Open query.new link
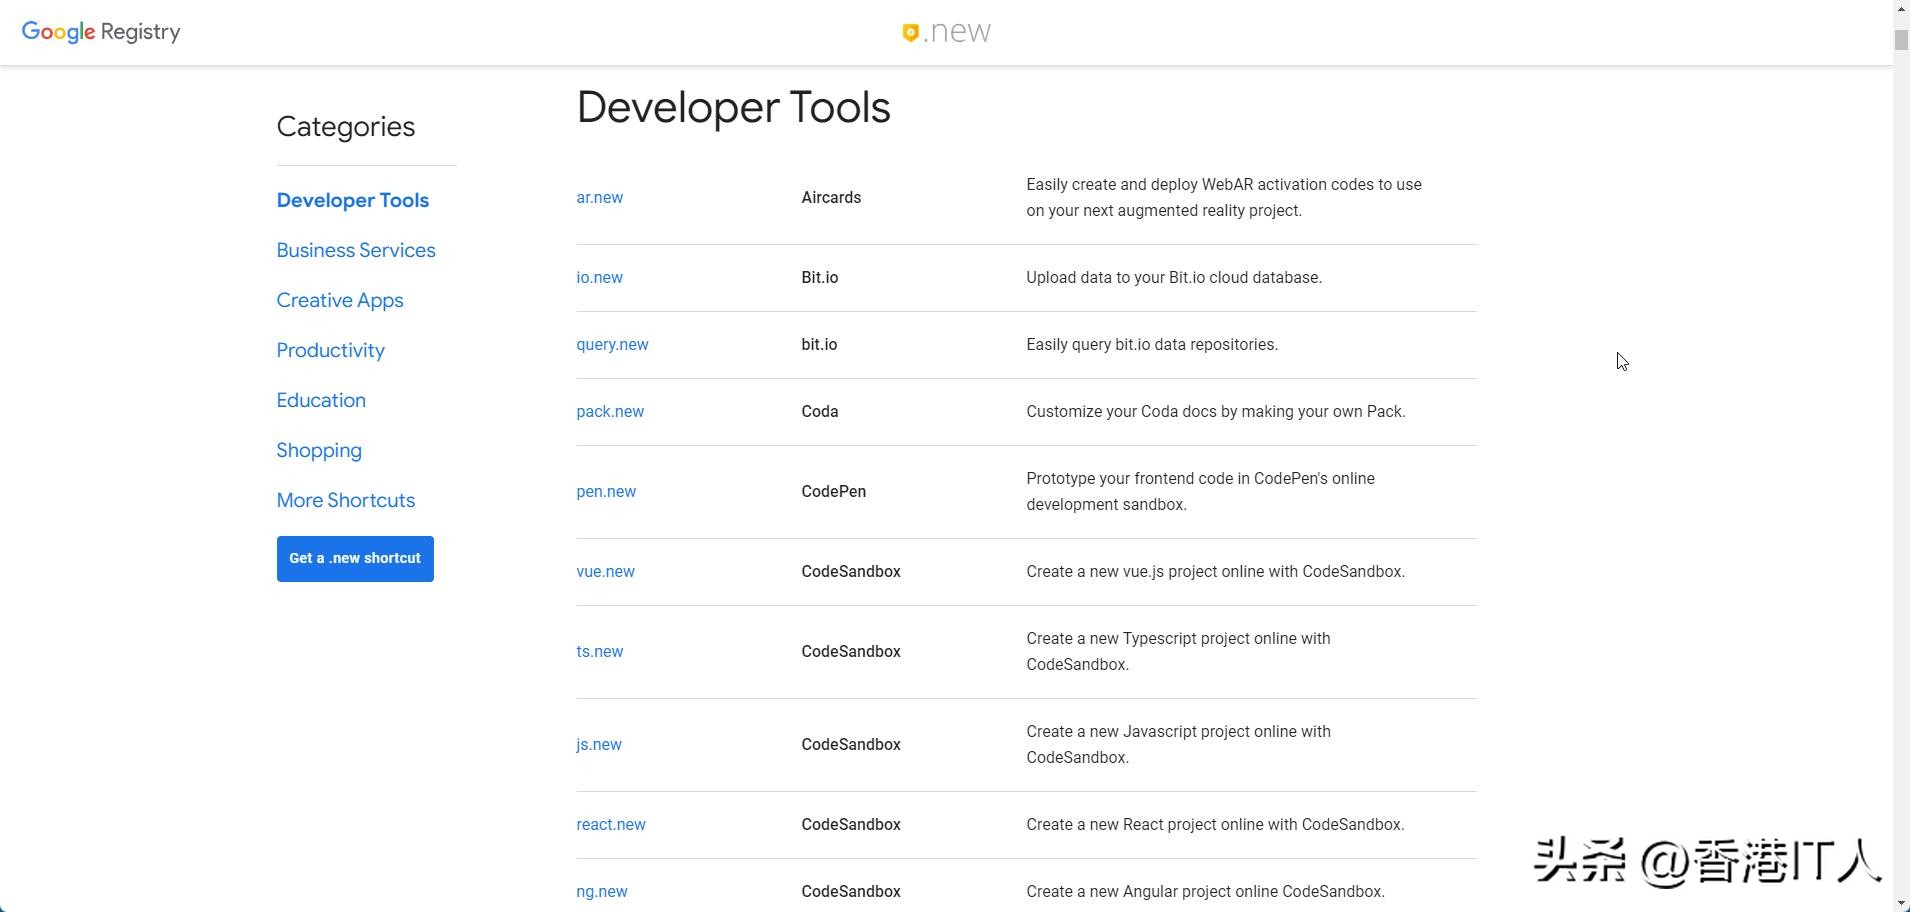 tap(612, 345)
